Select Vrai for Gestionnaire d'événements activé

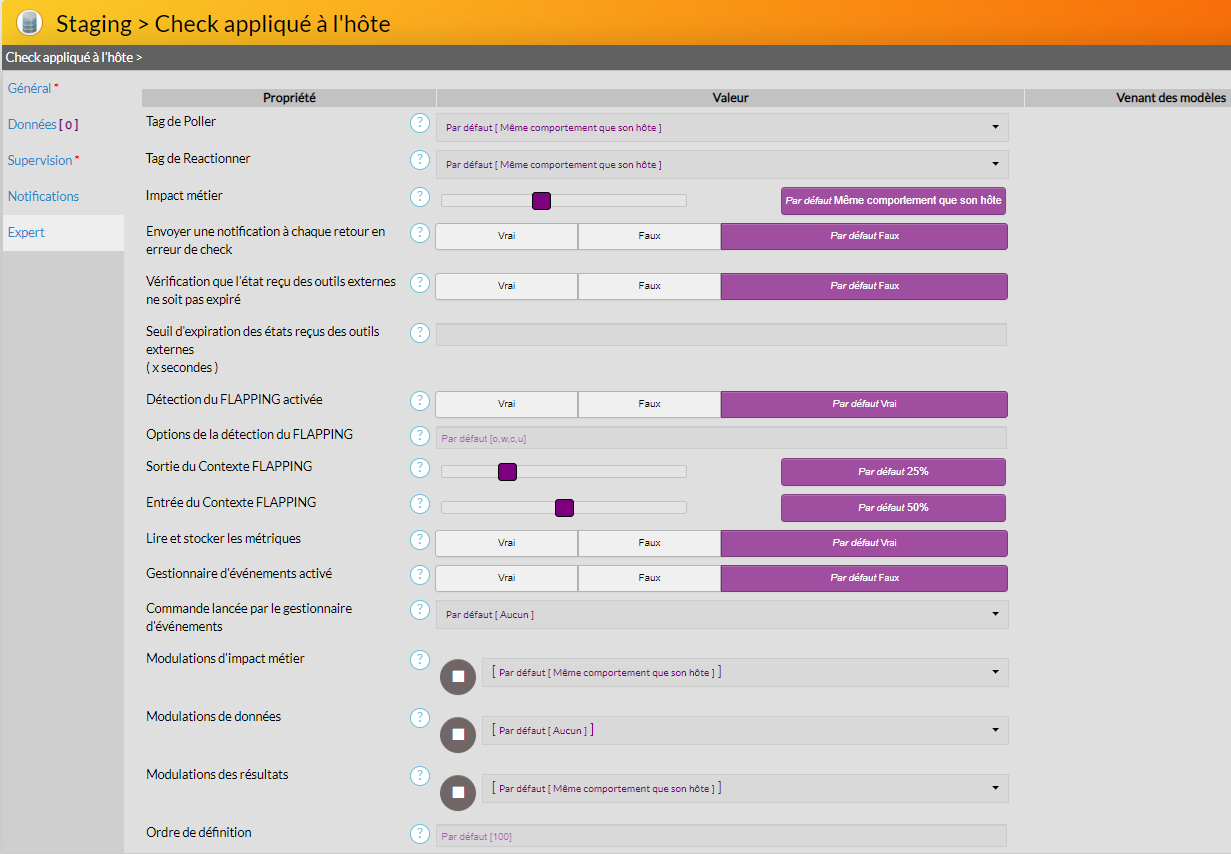(x=507, y=578)
